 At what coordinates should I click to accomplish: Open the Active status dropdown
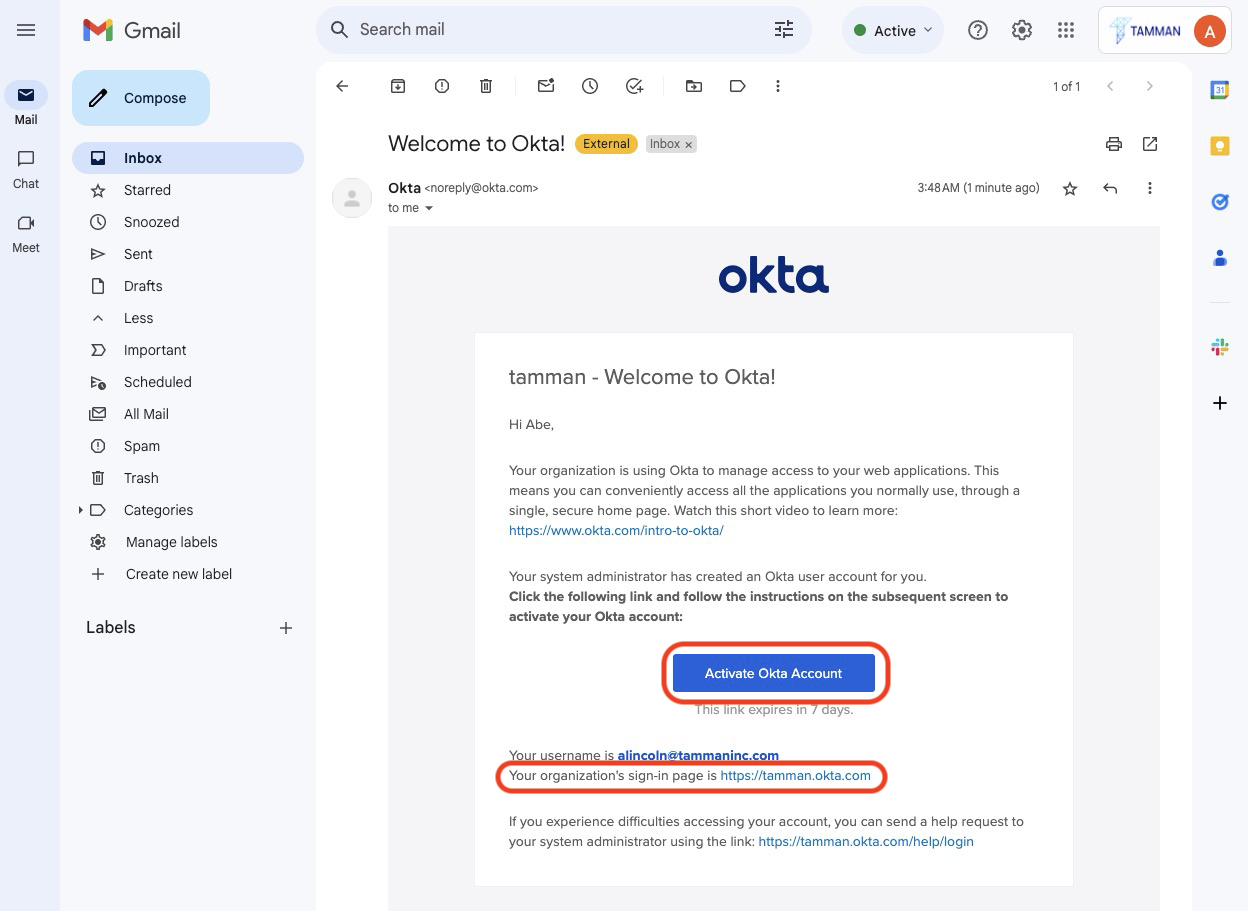(893, 30)
